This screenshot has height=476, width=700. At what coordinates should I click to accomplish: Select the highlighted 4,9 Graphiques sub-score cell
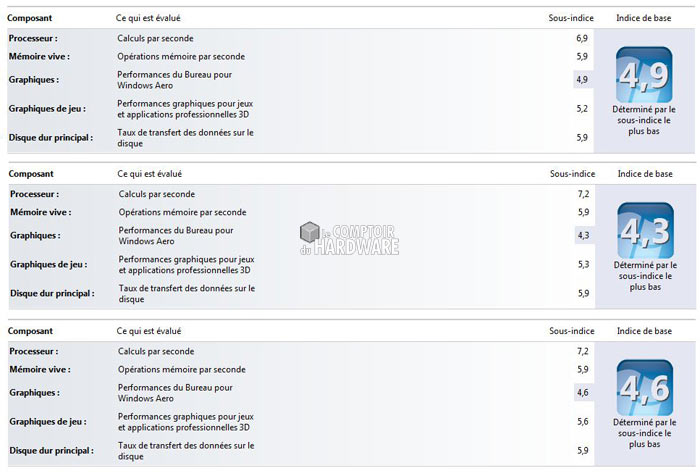pos(582,79)
